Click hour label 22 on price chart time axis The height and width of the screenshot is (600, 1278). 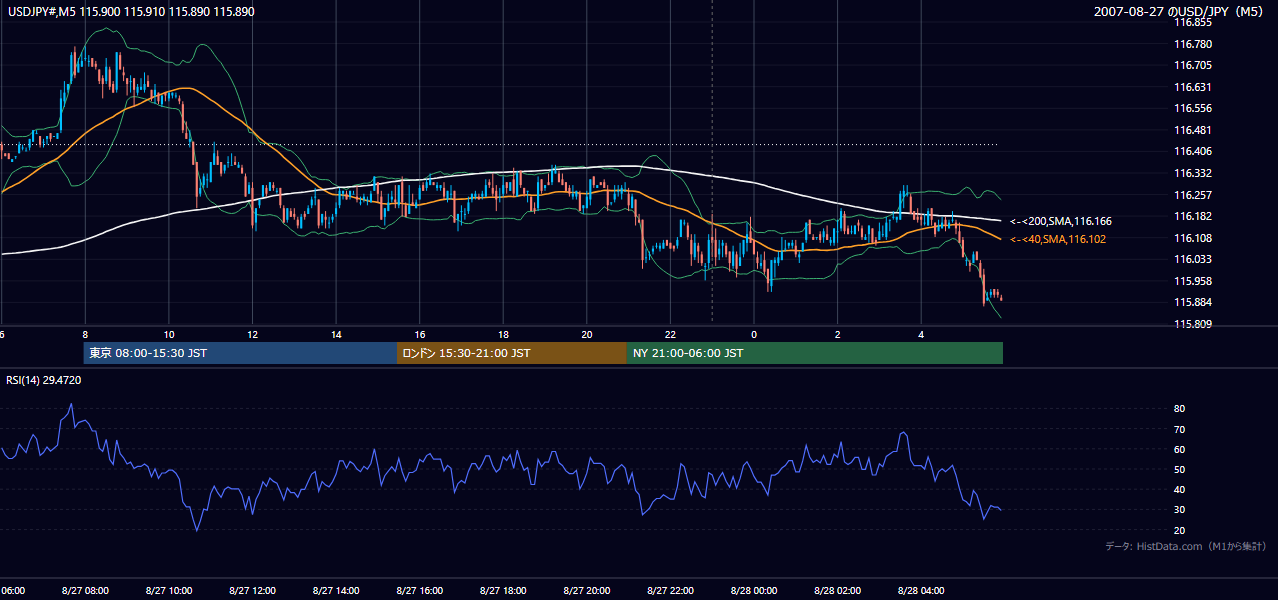pos(670,334)
